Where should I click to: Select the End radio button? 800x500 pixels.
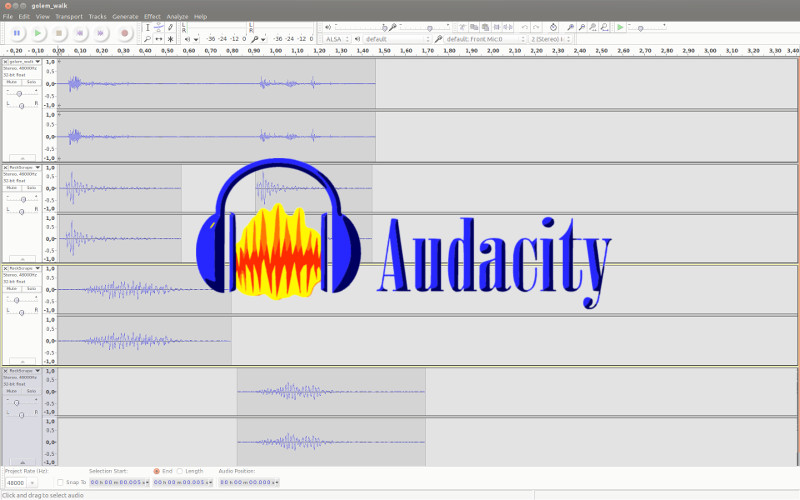[157, 471]
